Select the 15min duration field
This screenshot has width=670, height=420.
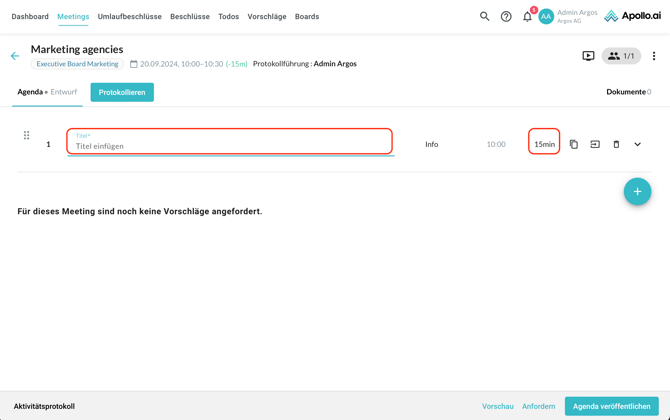coord(544,144)
